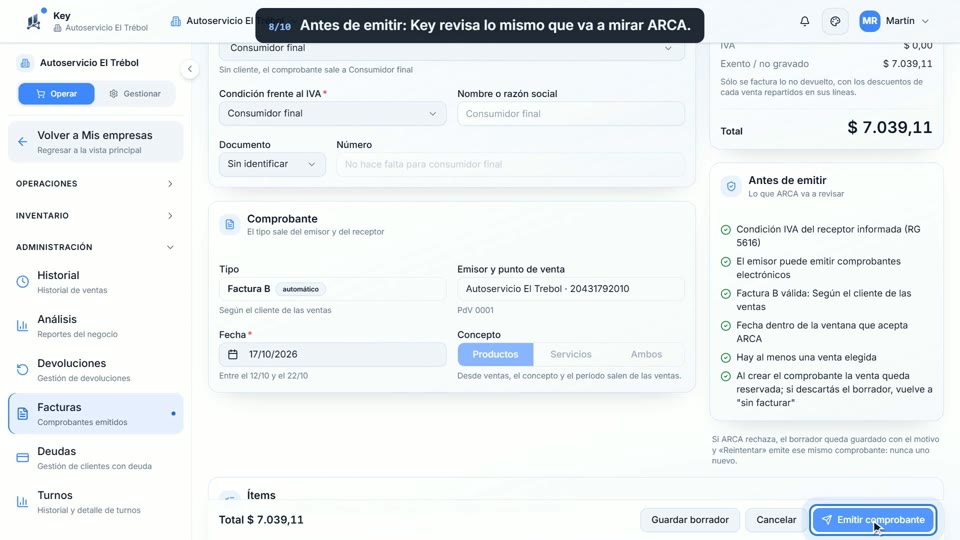Open the theme palette icon
The width and height of the screenshot is (960, 540).
coord(835,21)
